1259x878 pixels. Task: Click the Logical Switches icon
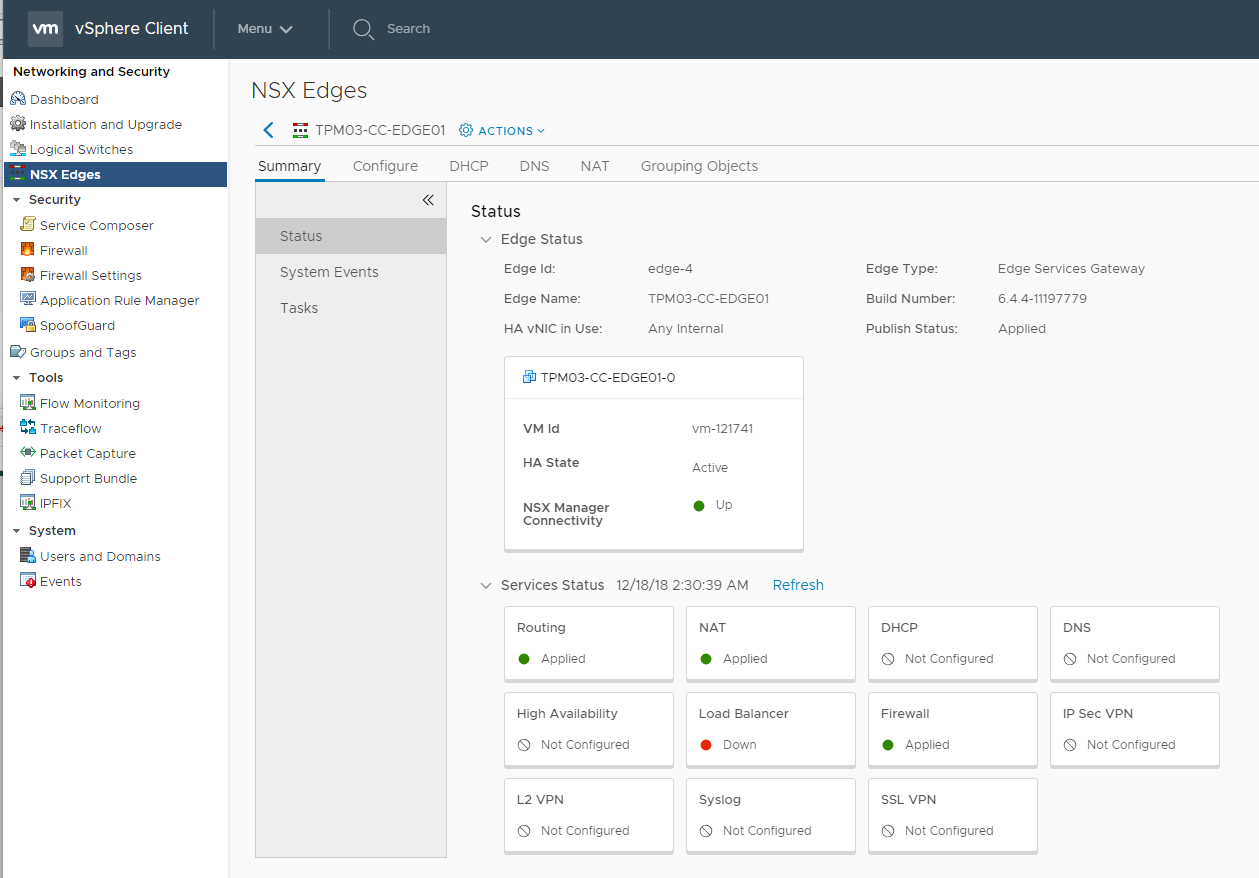18,149
